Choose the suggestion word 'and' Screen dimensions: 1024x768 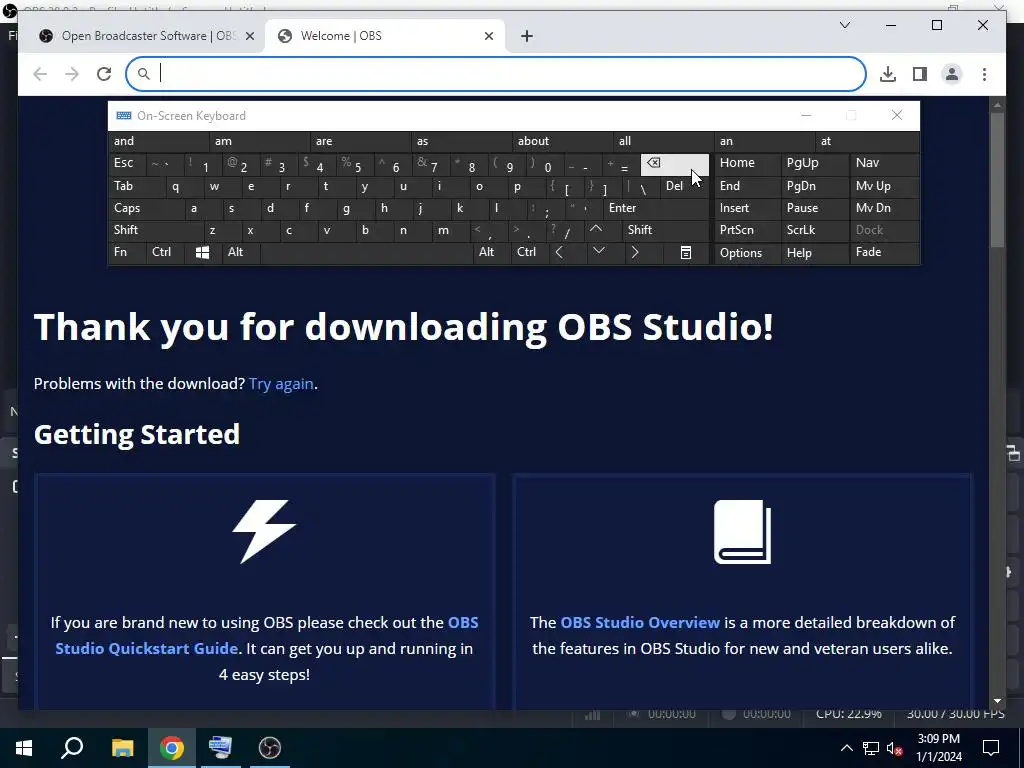pos(159,141)
